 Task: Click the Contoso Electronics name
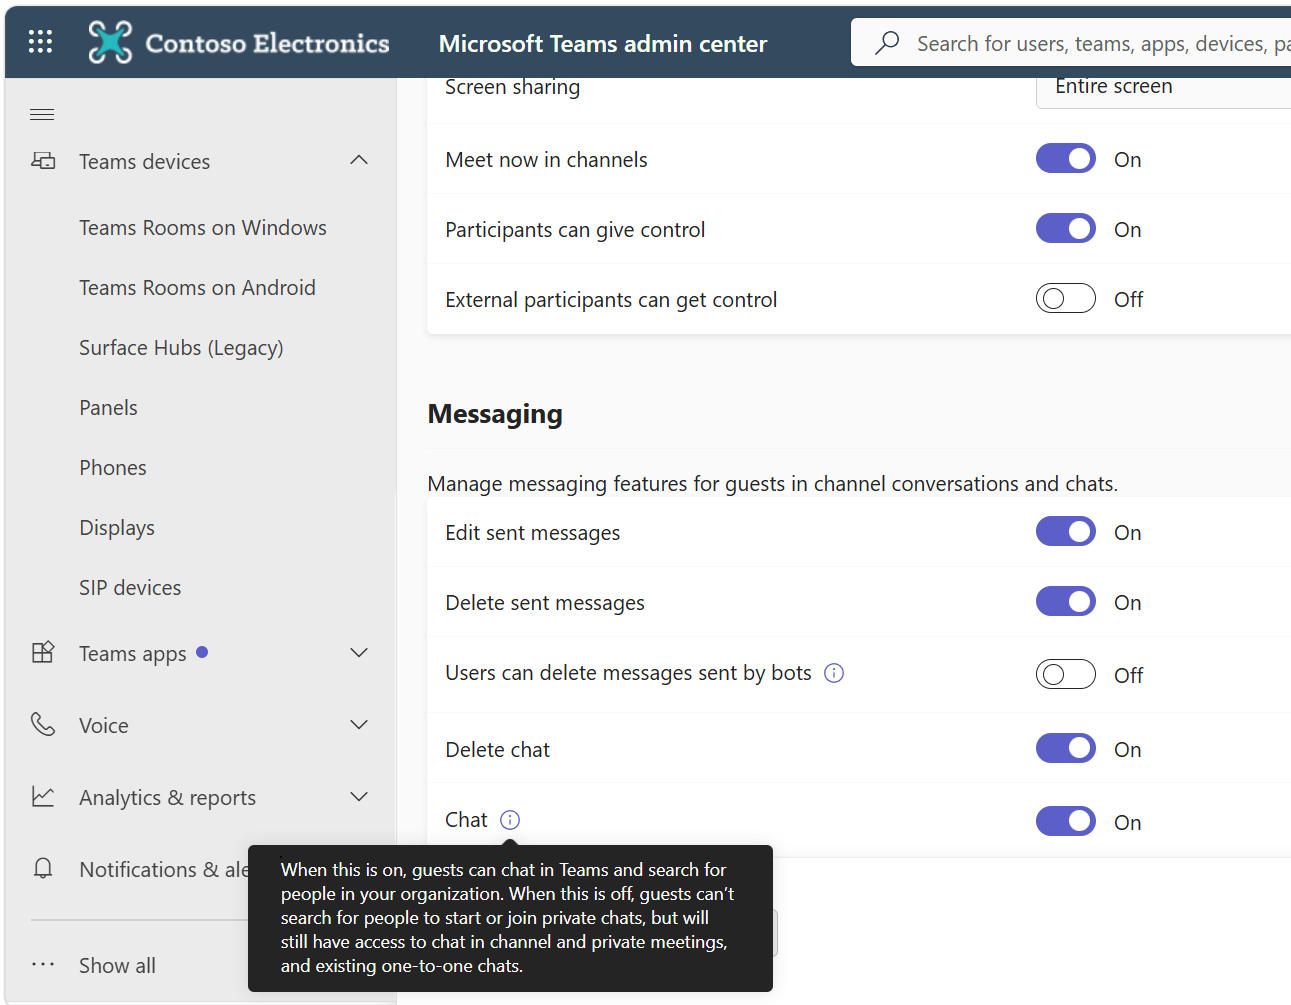[268, 44]
